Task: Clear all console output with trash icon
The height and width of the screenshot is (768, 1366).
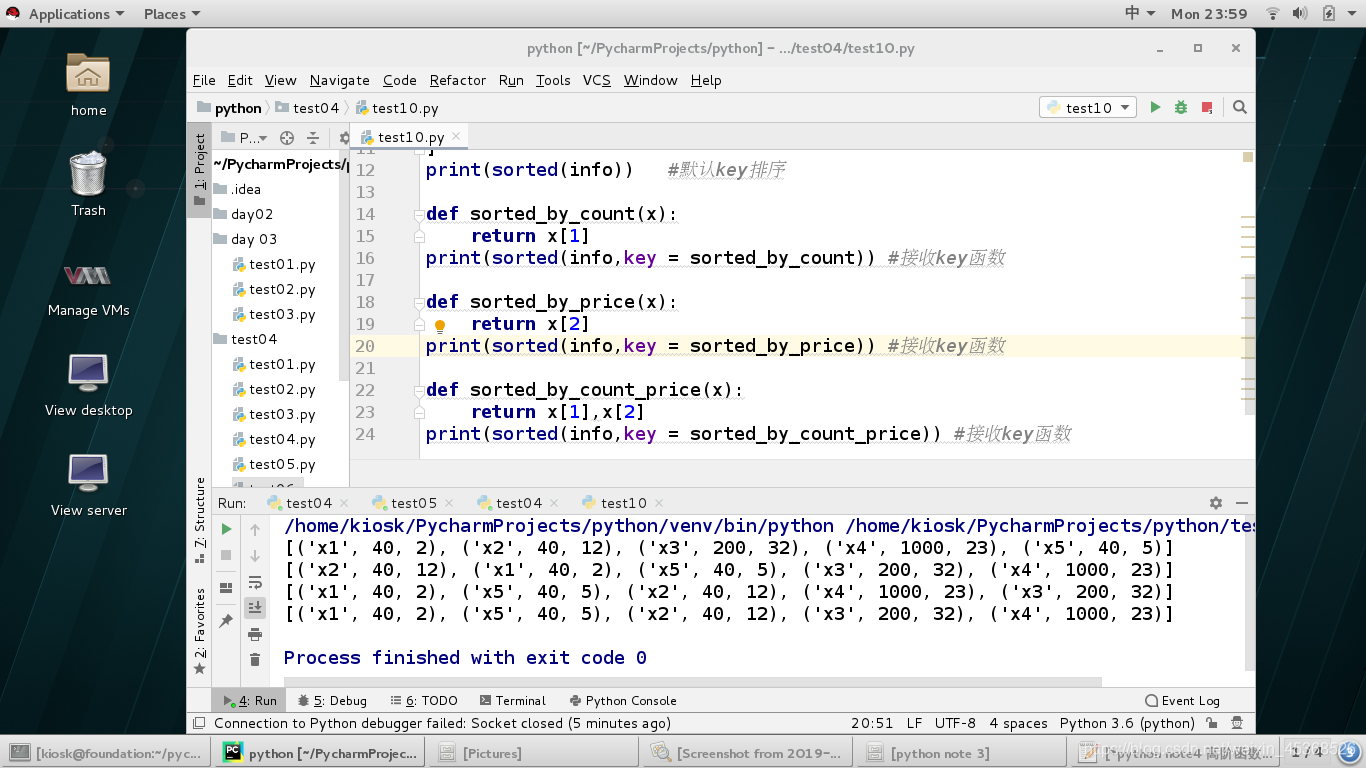Action: coord(255,659)
